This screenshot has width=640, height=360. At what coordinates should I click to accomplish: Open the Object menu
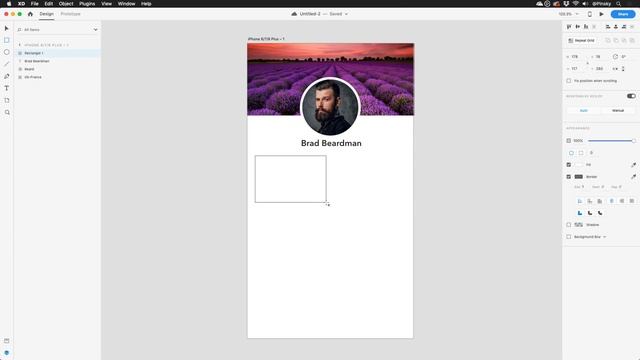click(66, 4)
